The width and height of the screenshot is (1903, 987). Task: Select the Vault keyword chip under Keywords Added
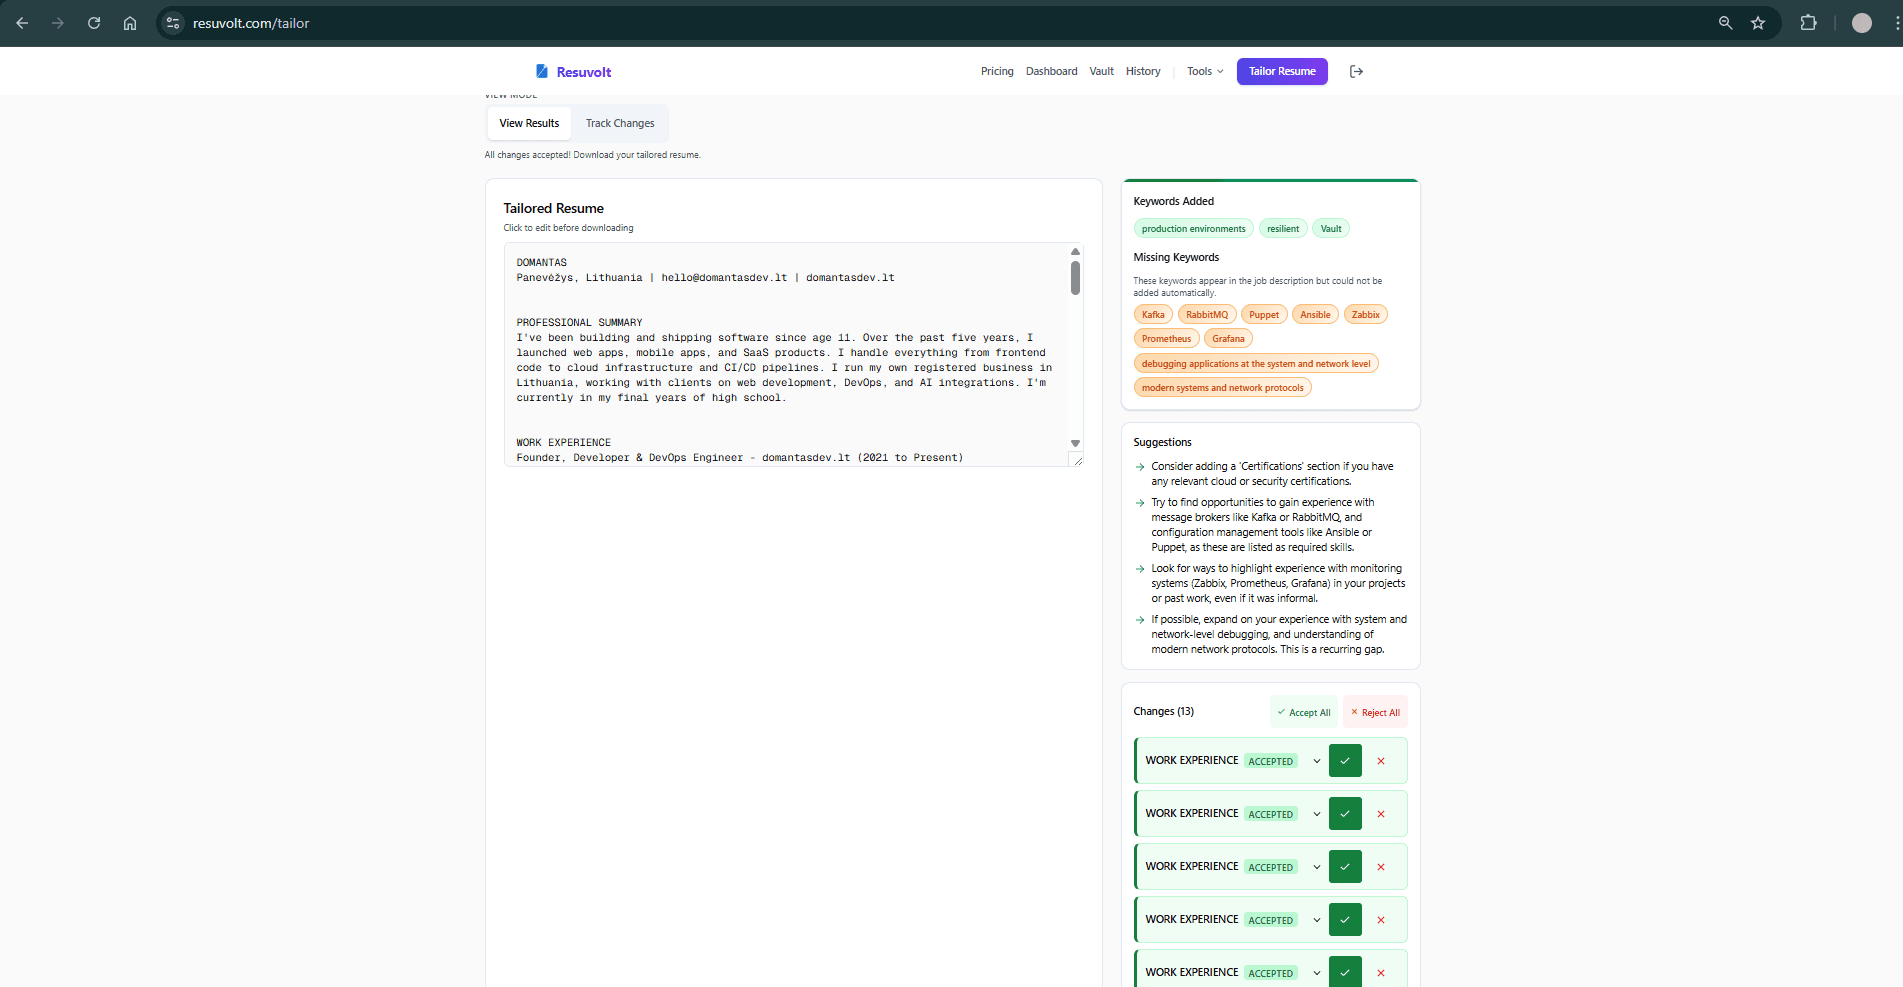click(1330, 228)
